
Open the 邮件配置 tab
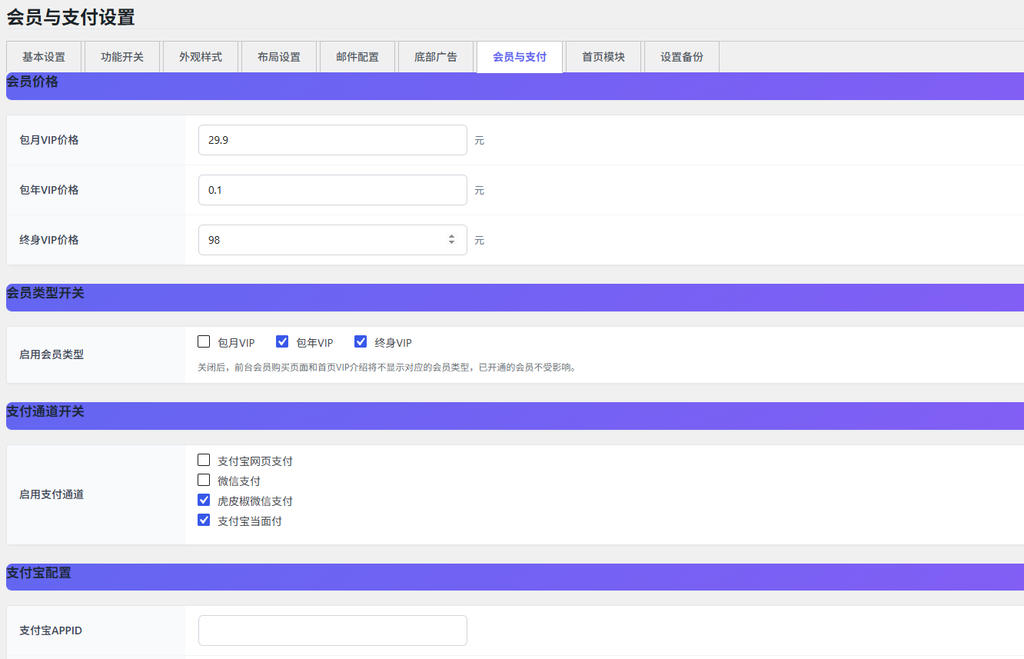point(357,57)
